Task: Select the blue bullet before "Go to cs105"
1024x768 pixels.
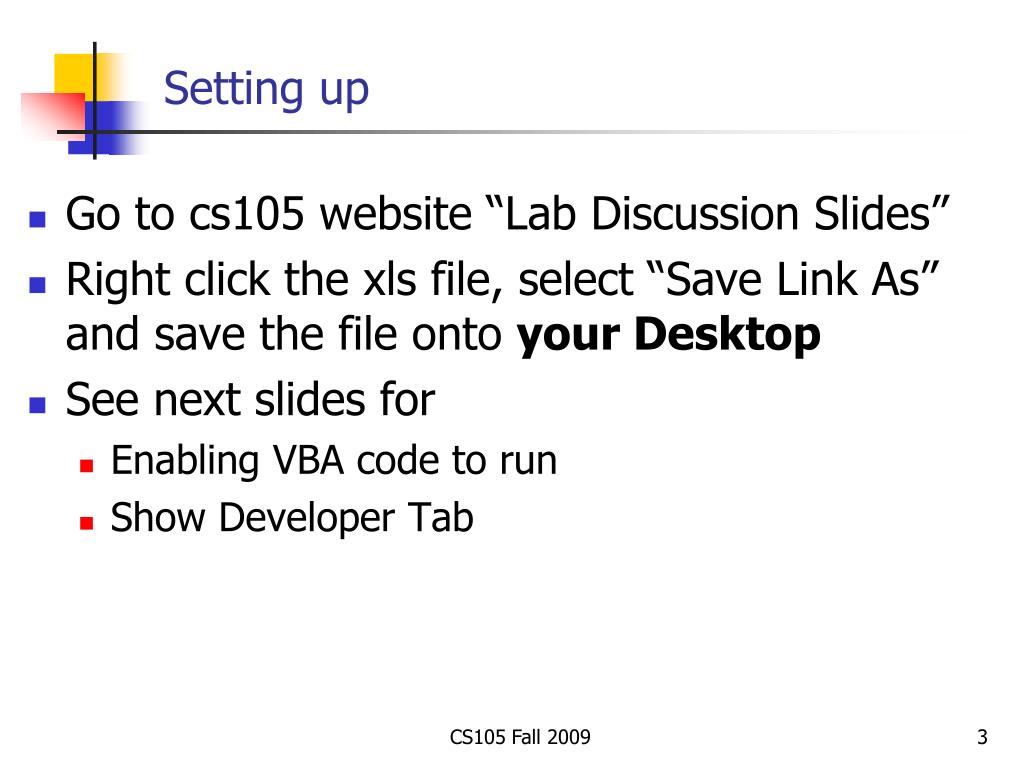Action: pyautogui.click(x=37, y=219)
